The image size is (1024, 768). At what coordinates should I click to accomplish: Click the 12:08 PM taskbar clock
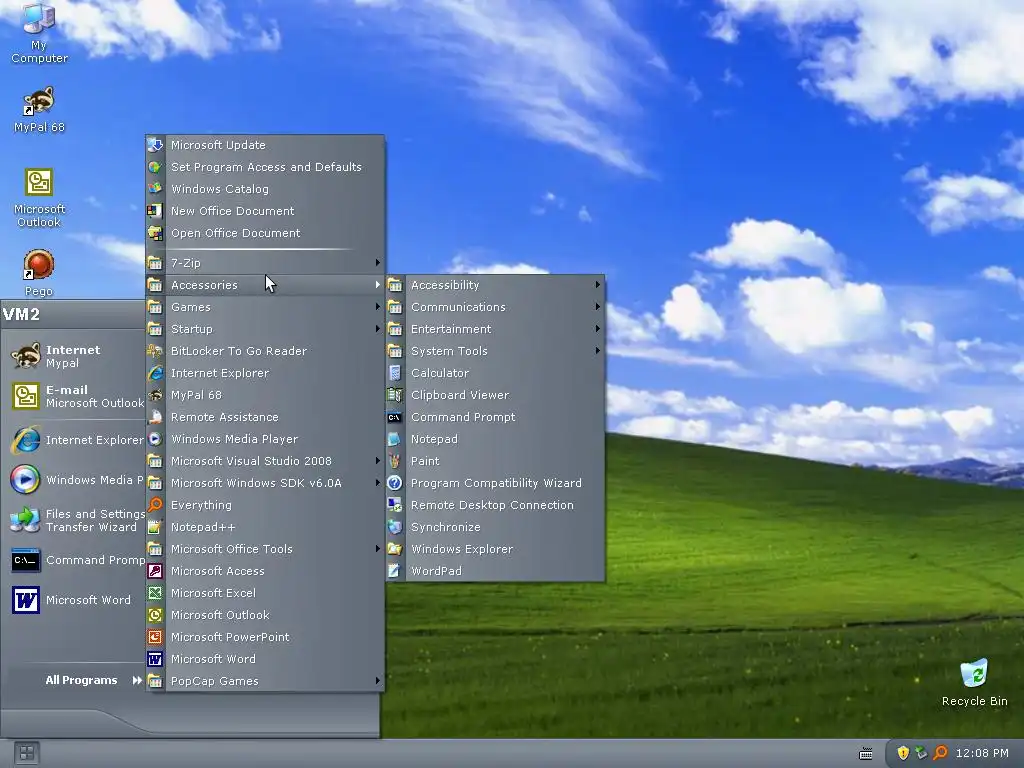pyautogui.click(x=982, y=753)
